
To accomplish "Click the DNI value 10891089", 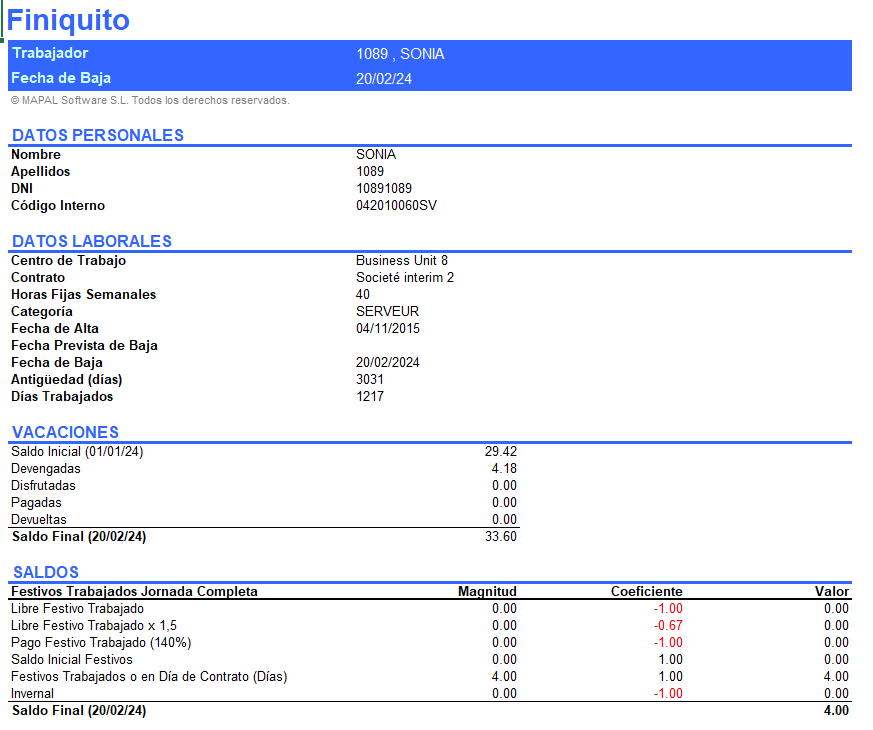I will tap(384, 189).
